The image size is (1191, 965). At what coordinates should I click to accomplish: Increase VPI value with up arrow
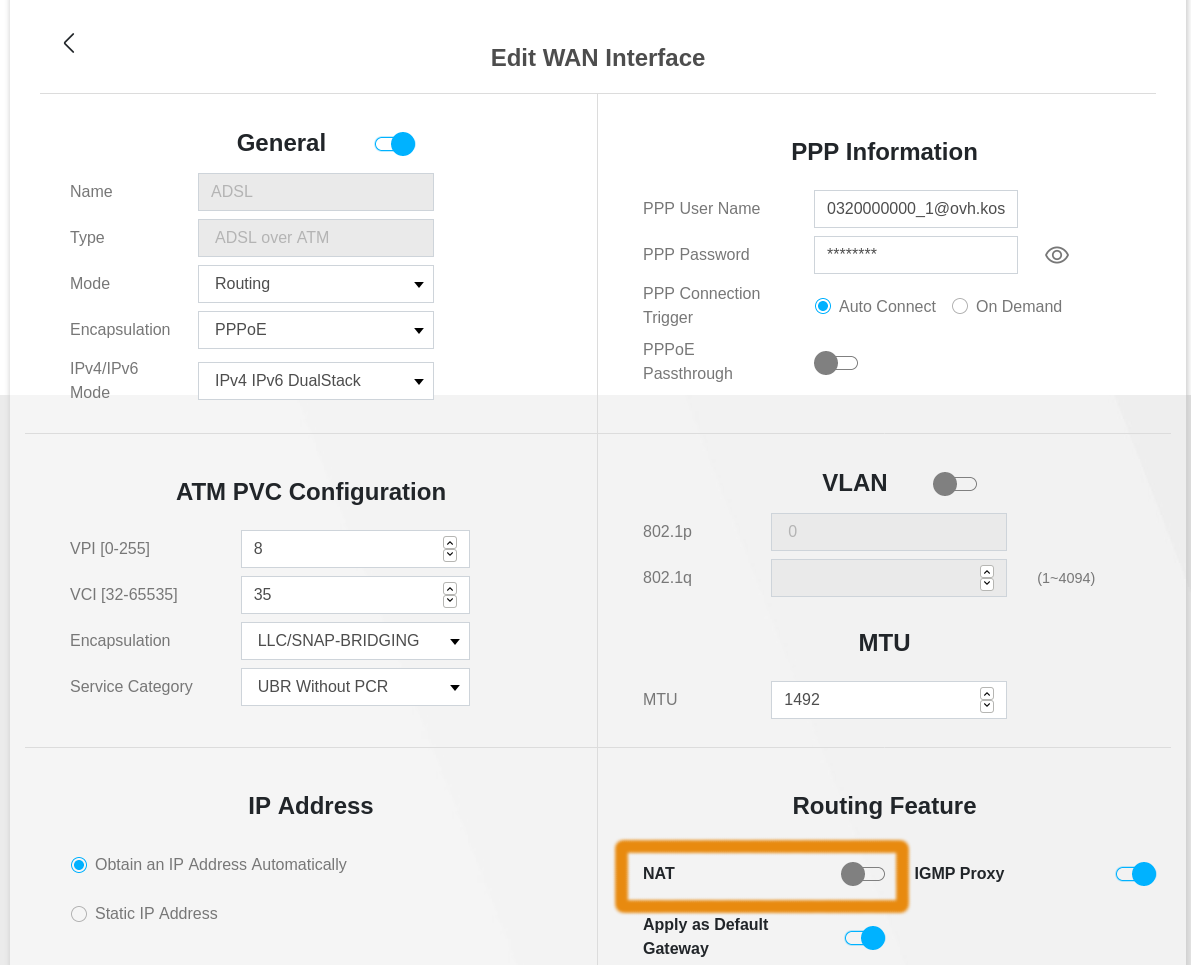tap(450, 542)
